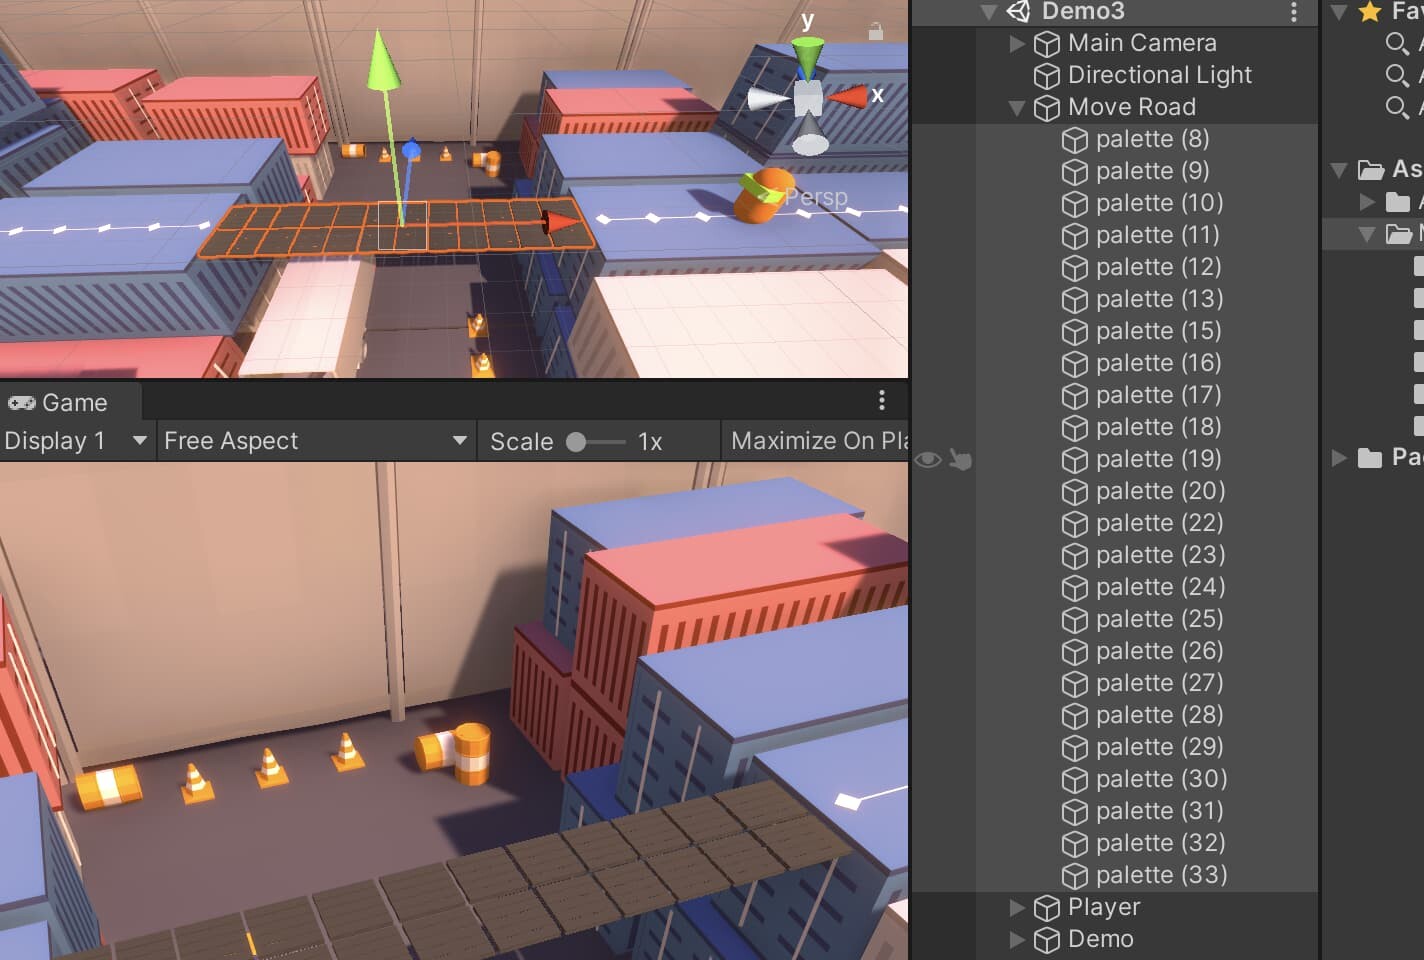Select palette (25) in the Hierarchy
1424x960 pixels.
tap(1160, 619)
